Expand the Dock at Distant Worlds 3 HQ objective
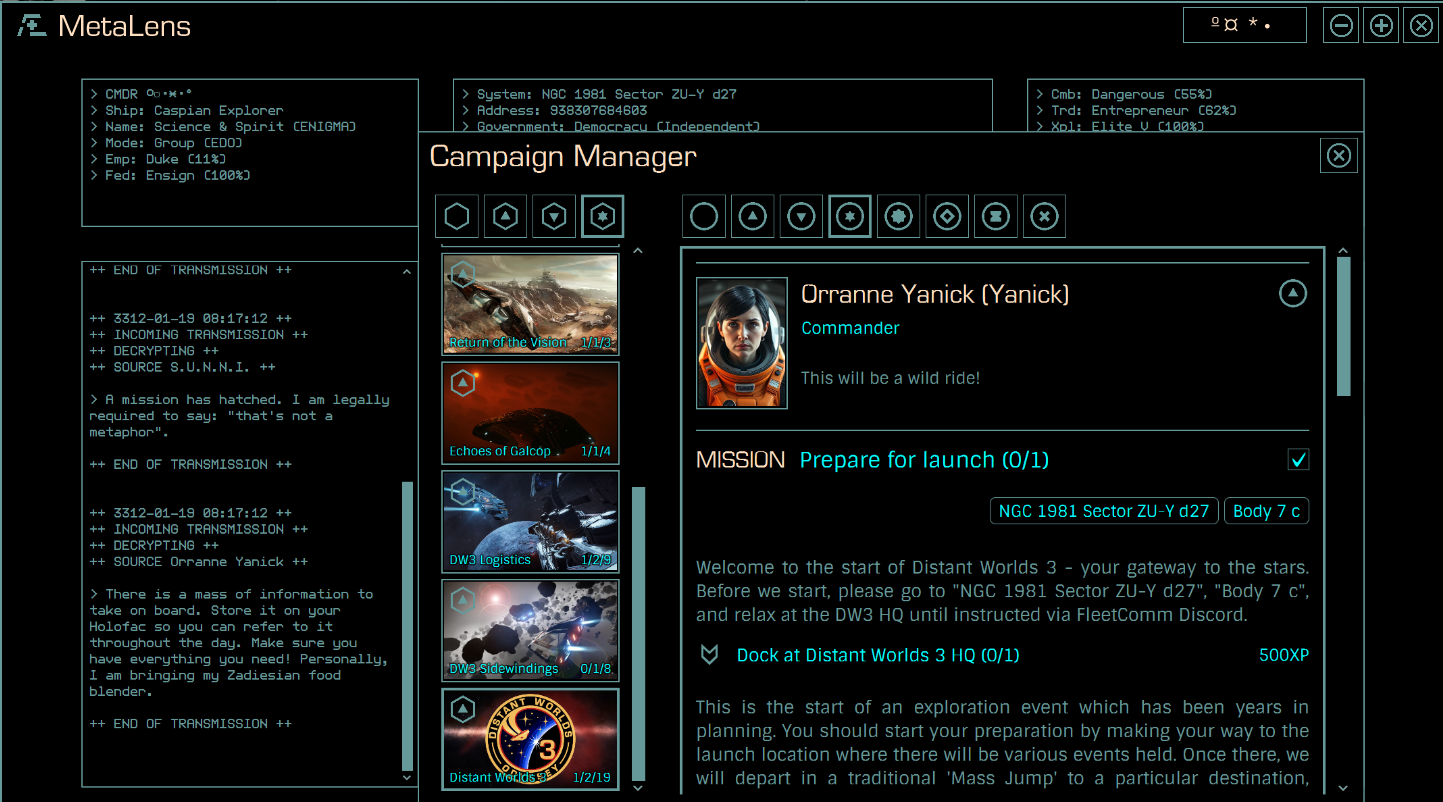The image size is (1443, 802). point(709,655)
